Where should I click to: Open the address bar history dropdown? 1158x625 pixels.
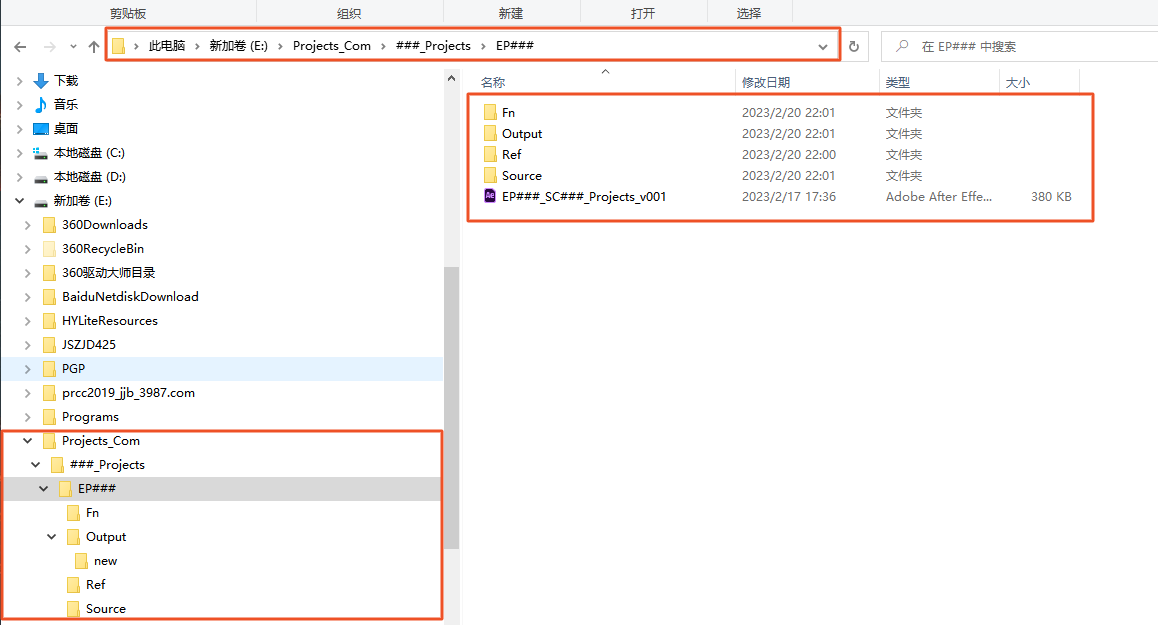pos(823,47)
